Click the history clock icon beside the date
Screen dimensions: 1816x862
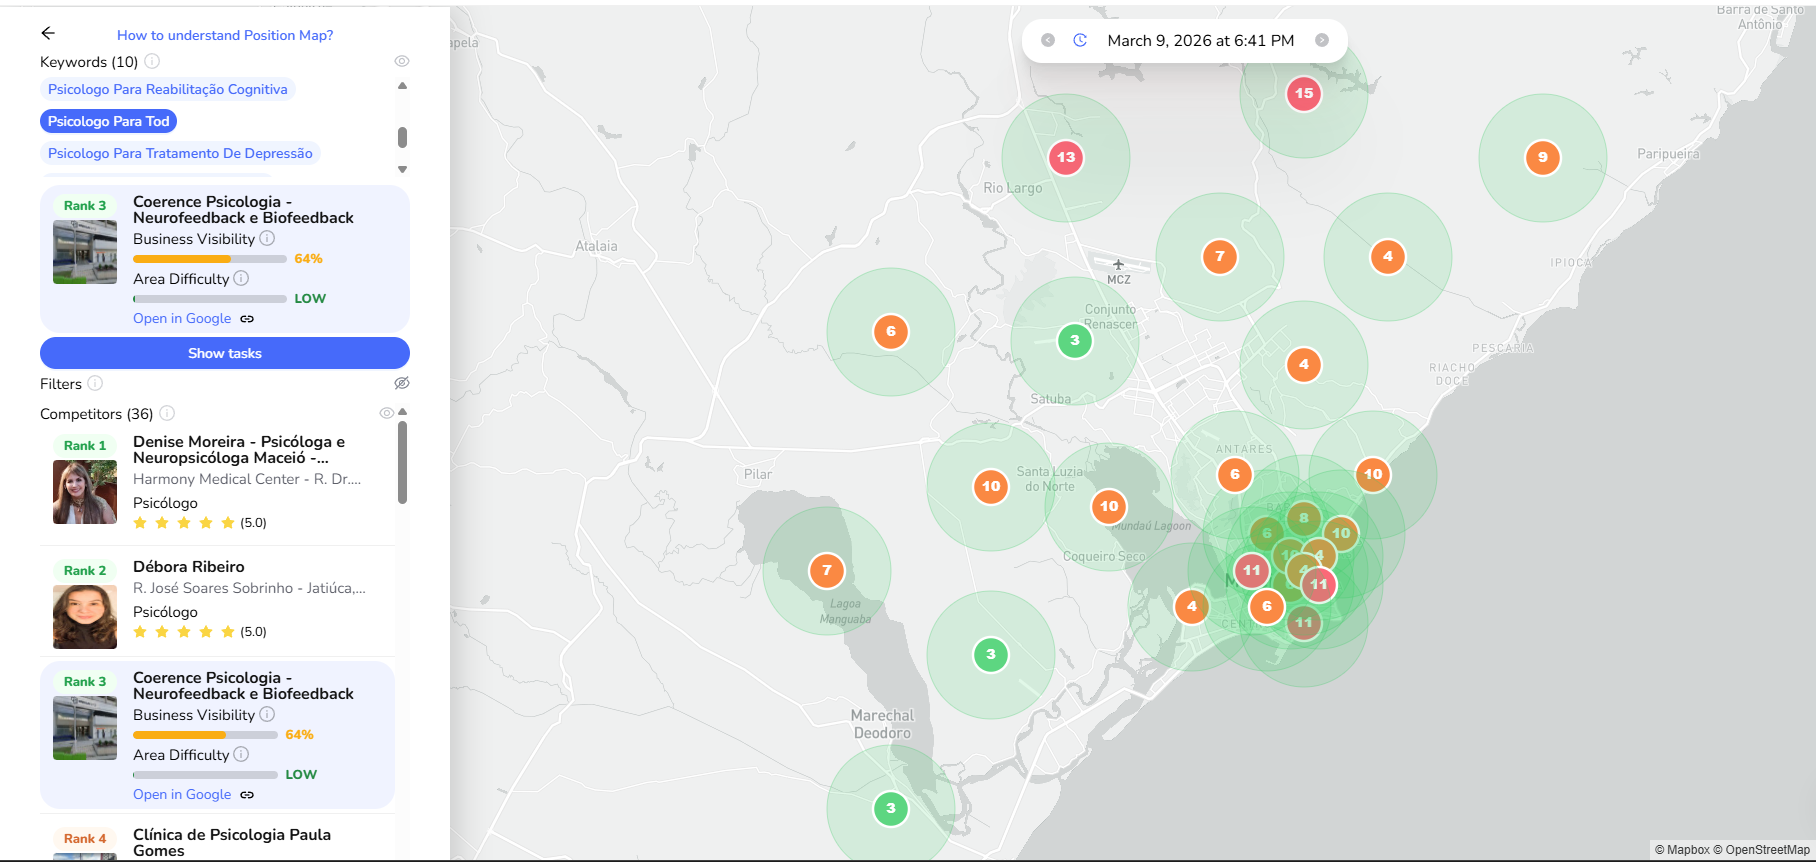tap(1080, 40)
